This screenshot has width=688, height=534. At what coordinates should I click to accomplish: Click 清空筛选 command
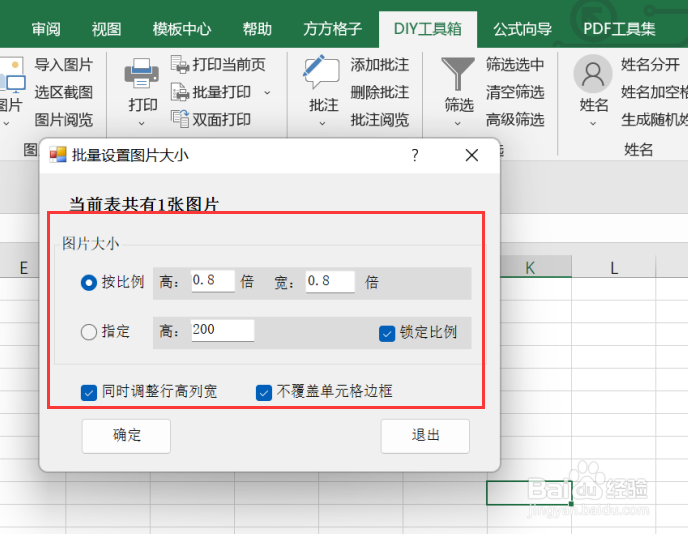pos(515,92)
